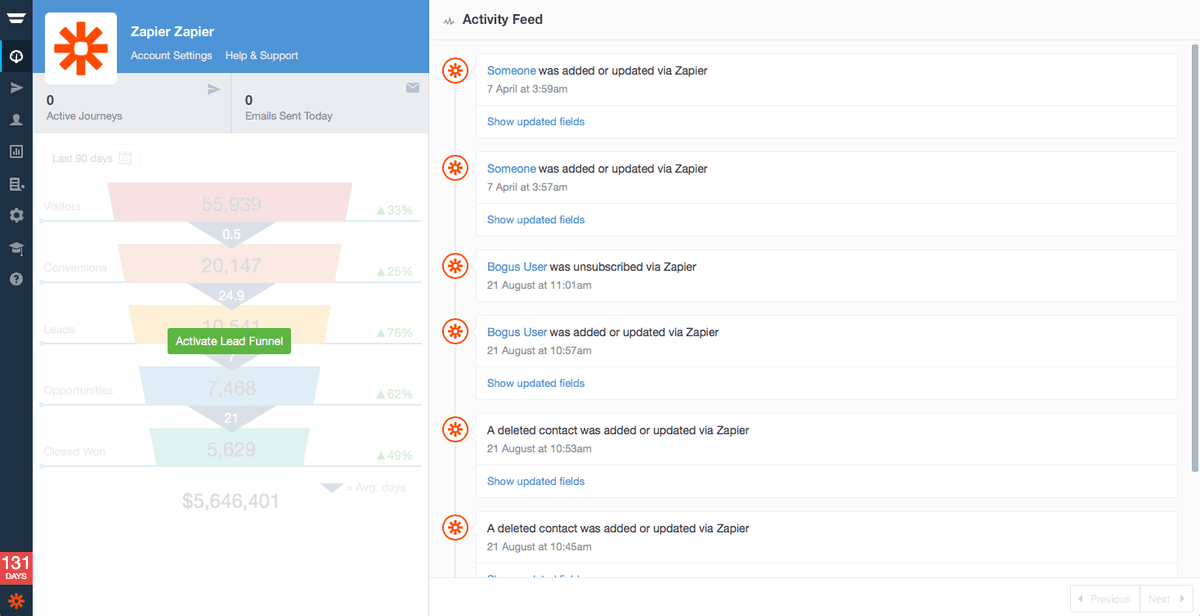
Task: Open Help & Support link
Action: [x=262, y=55]
